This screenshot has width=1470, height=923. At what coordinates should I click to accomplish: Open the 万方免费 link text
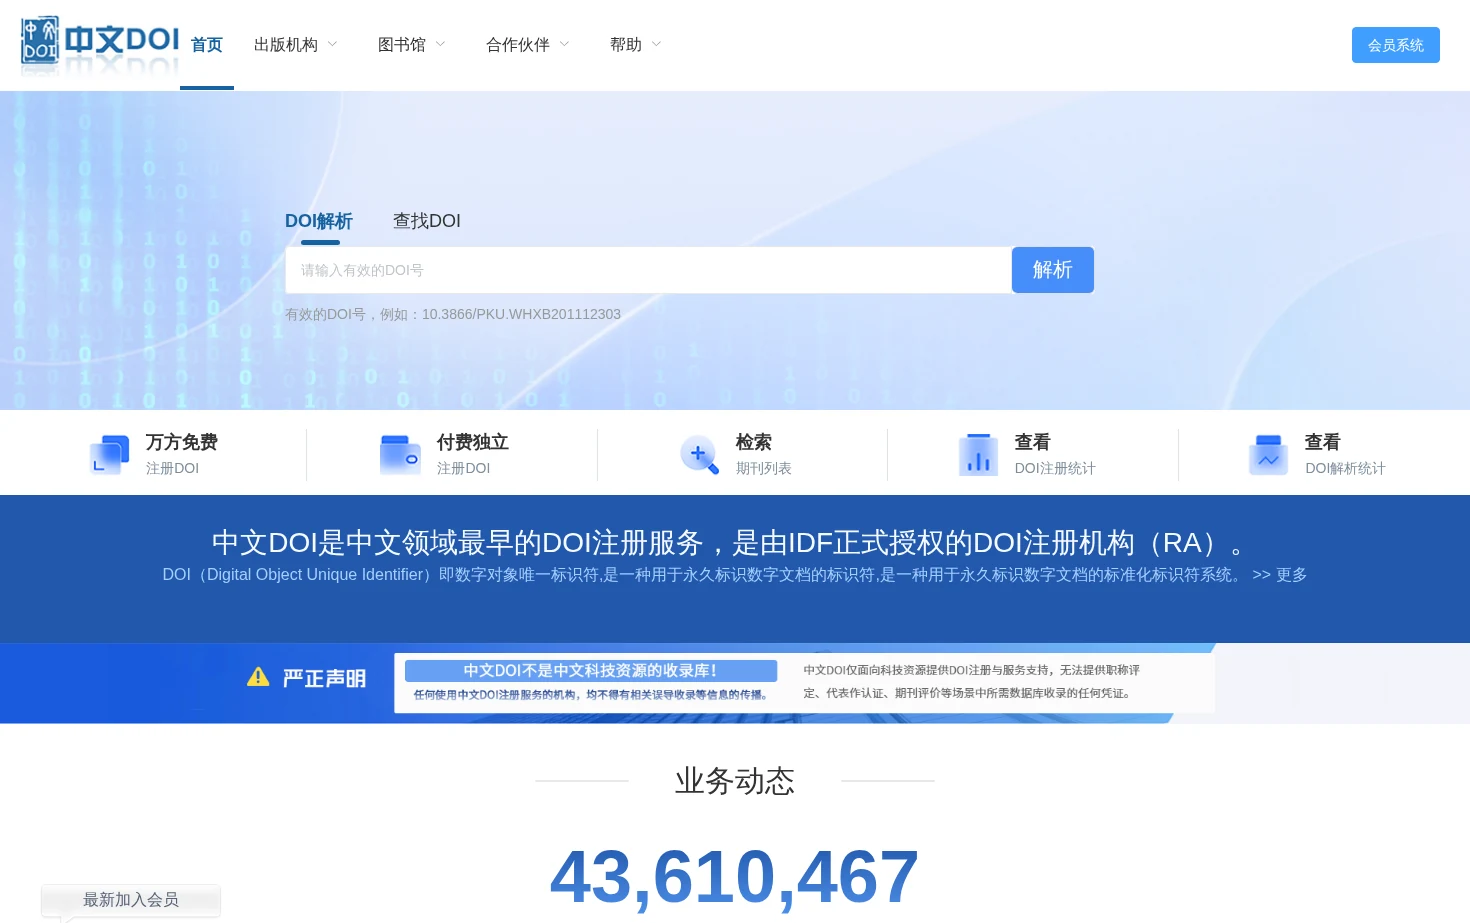click(x=182, y=442)
